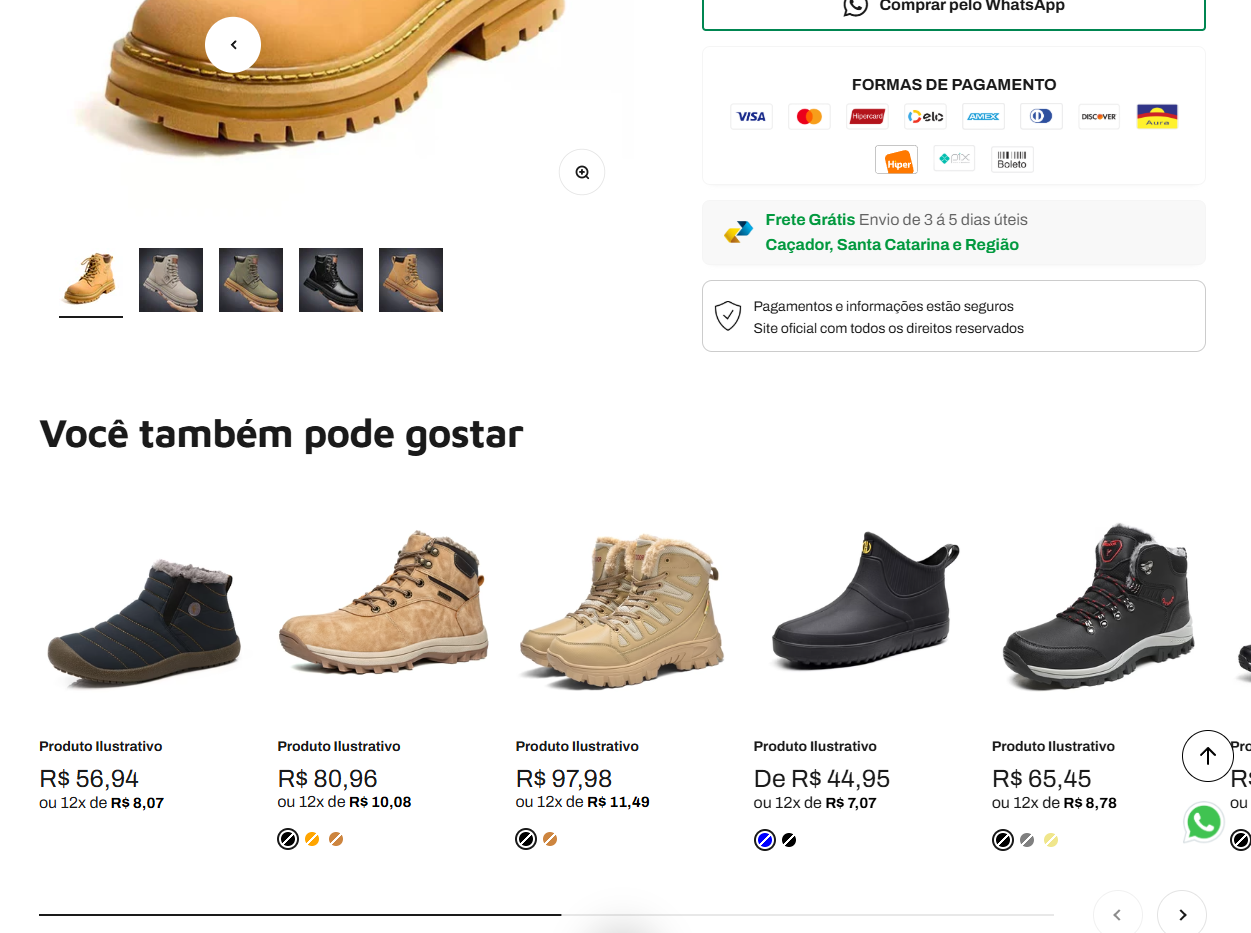Select the yellow swatch on the black hiking boot
Viewport: 1251px width, 933px height.
click(1050, 840)
